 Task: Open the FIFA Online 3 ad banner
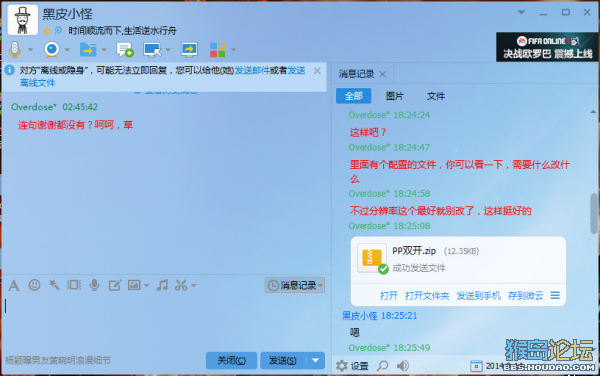(x=547, y=47)
